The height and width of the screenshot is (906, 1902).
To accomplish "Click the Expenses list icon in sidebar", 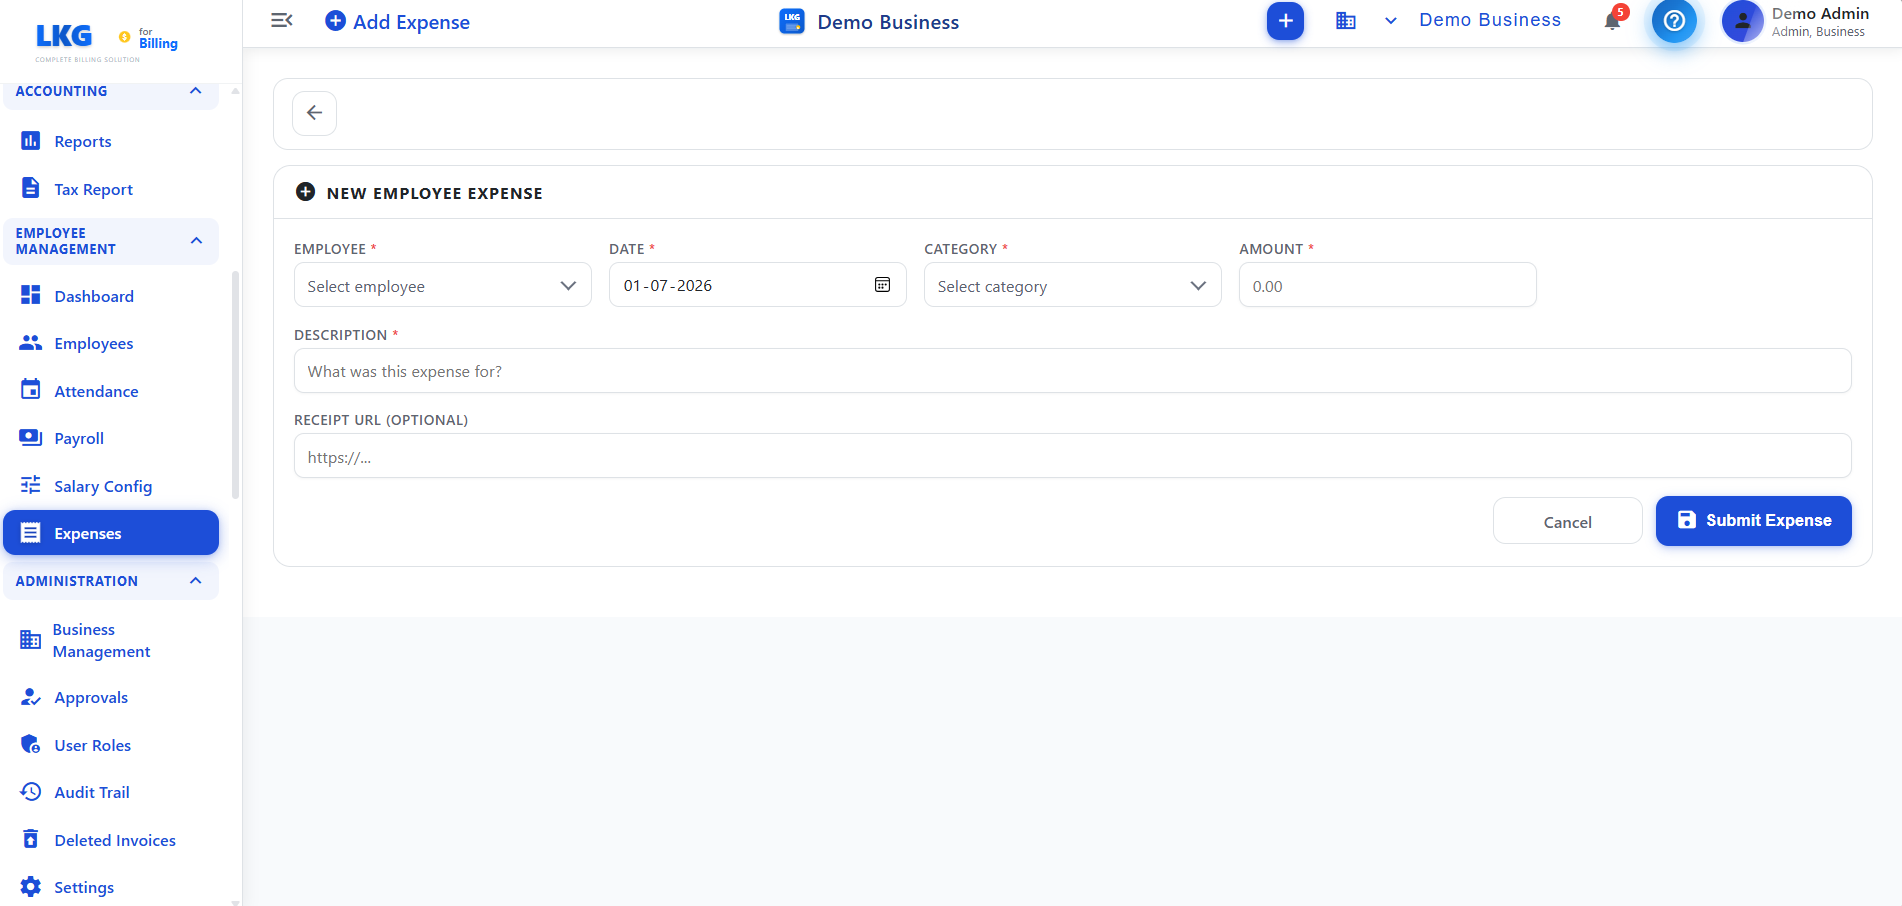I will click(x=31, y=533).
